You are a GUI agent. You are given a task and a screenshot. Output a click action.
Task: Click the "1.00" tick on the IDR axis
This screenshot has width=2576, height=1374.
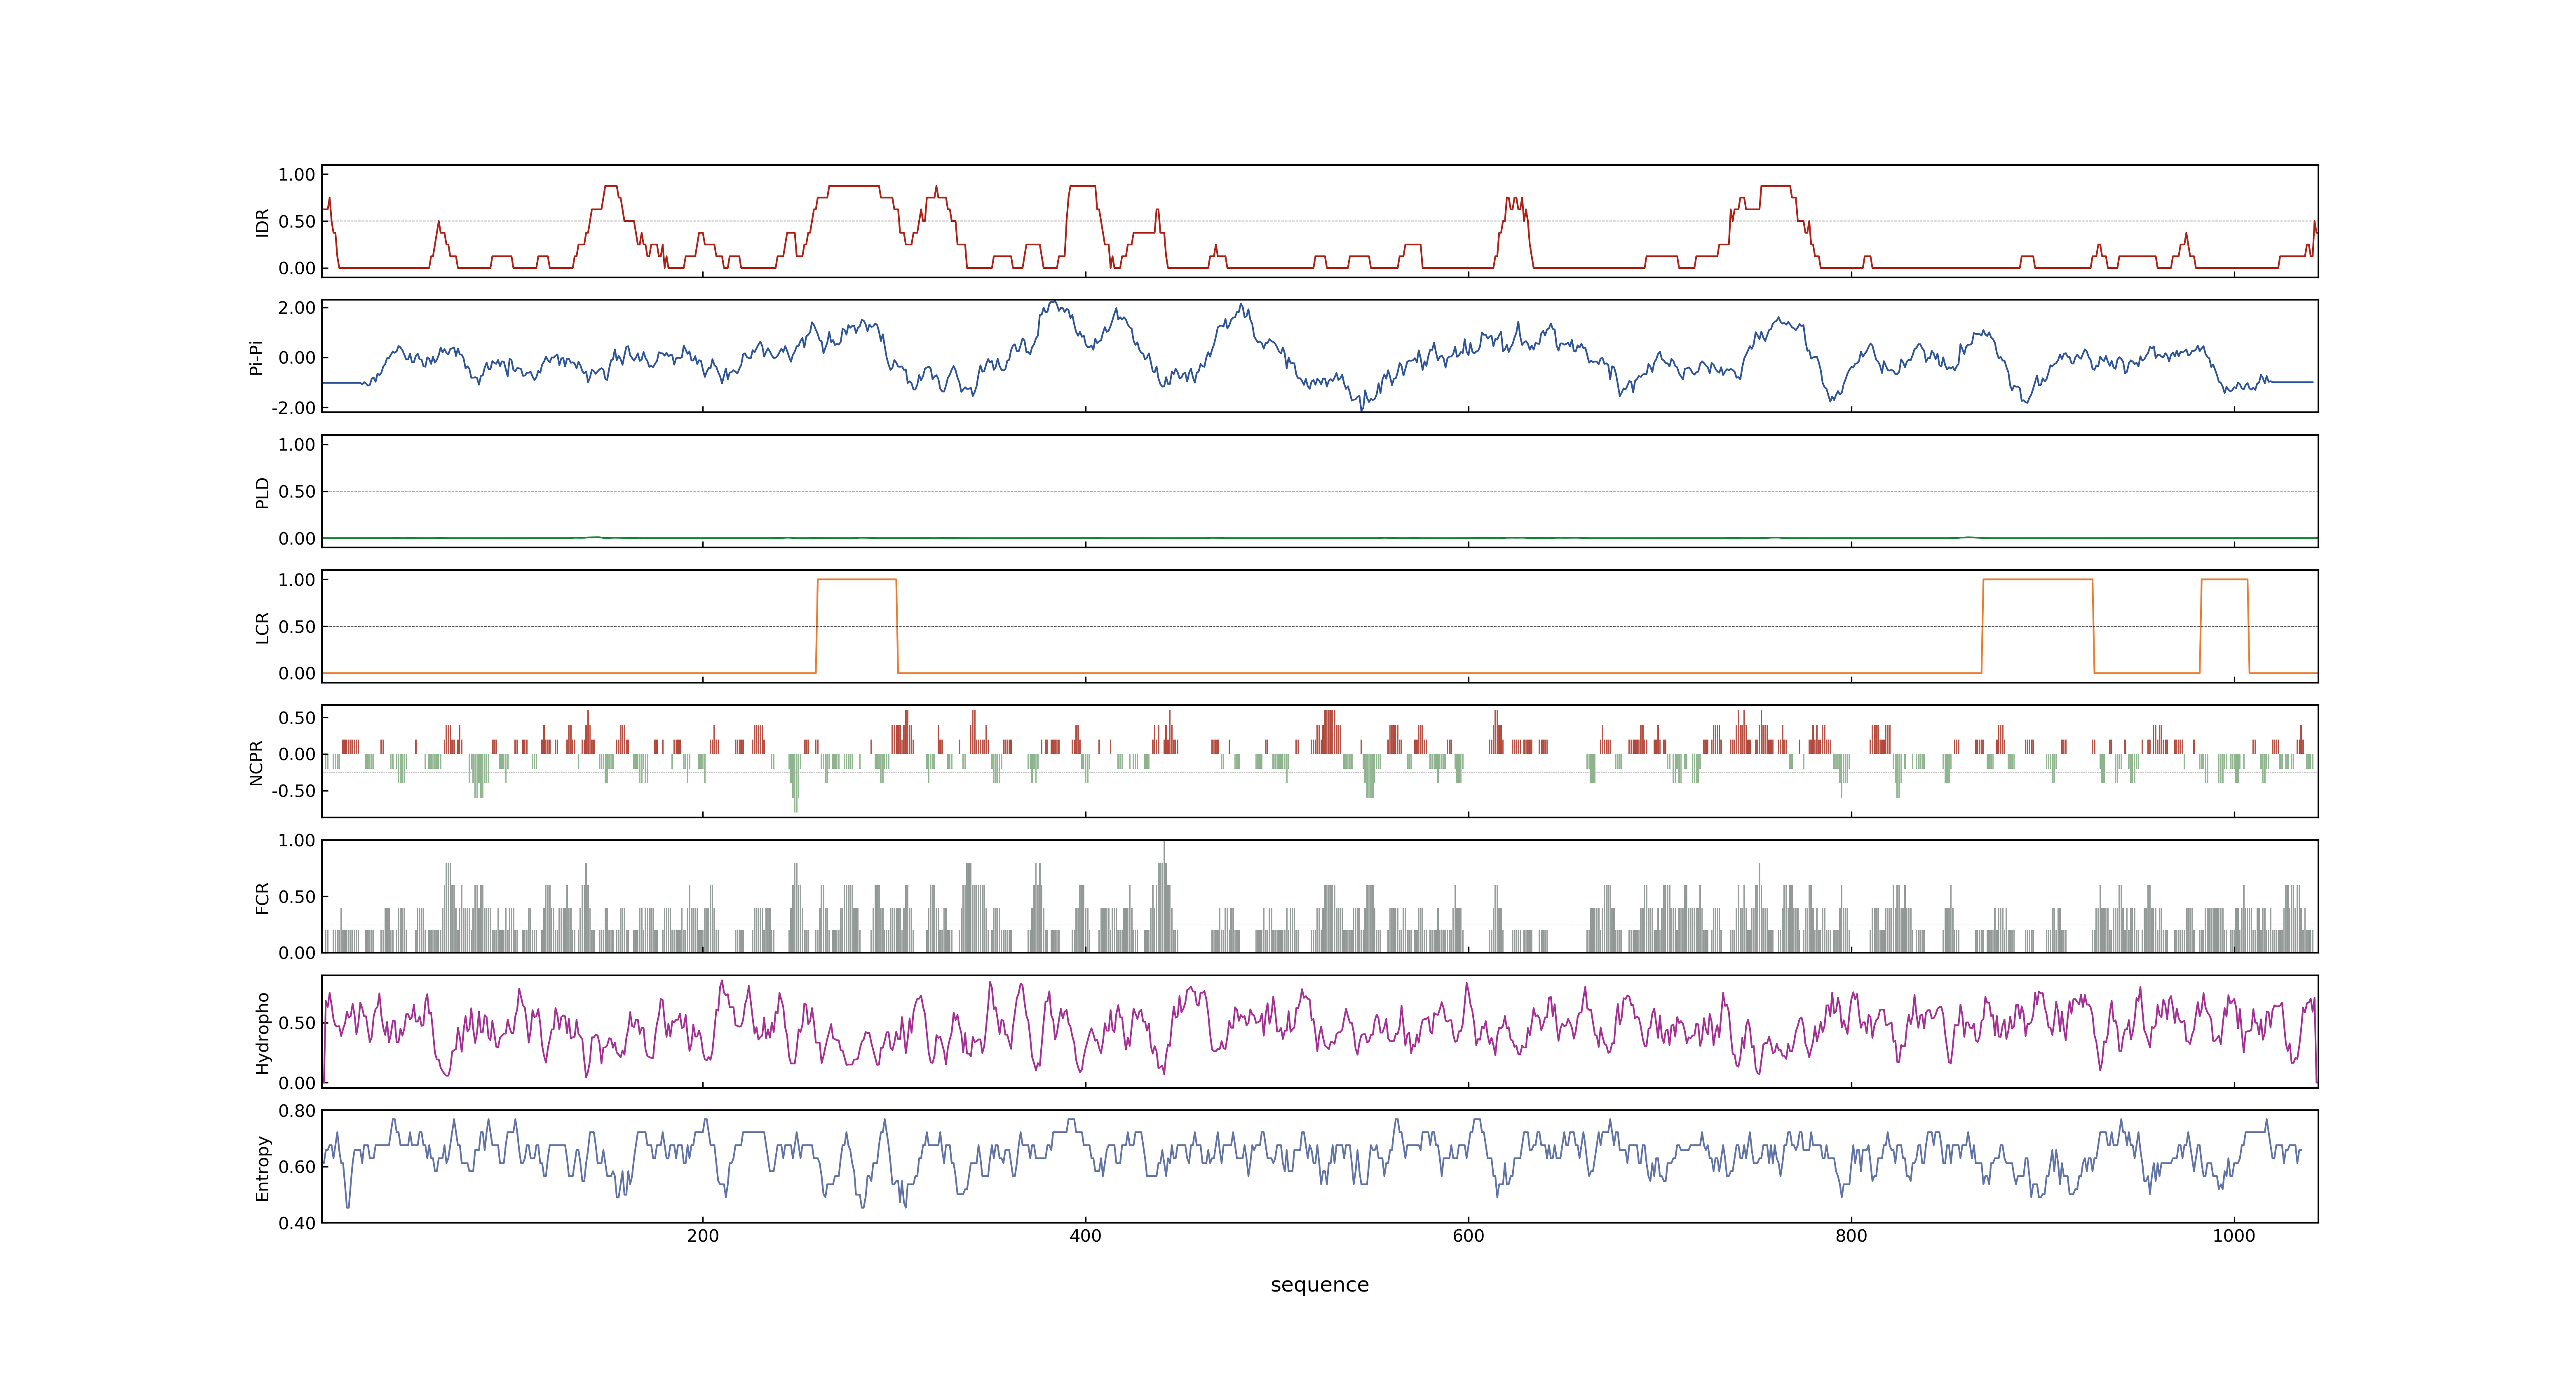click(297, 175)
